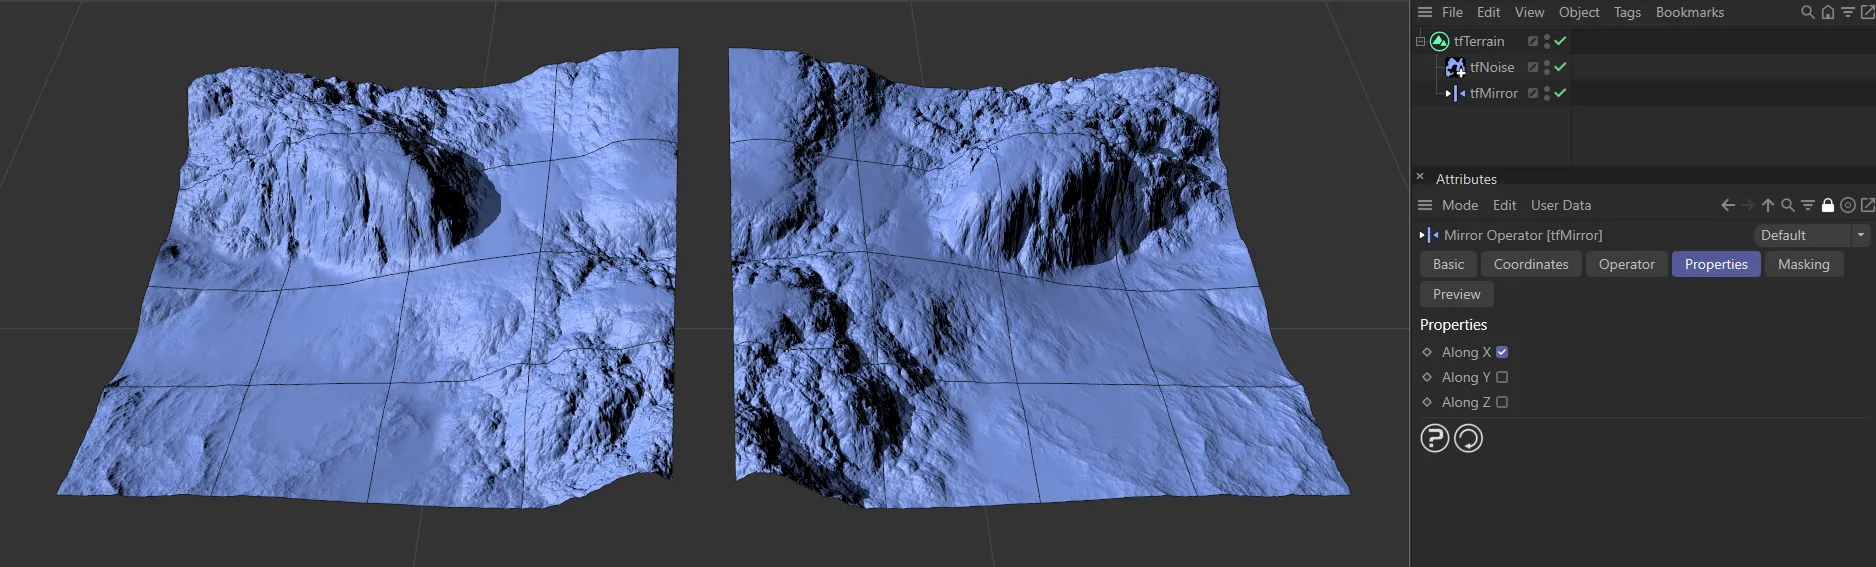This screenshot has height=567, width=1876.
Task: Open the Tags menu
Action: (1627, 12)
